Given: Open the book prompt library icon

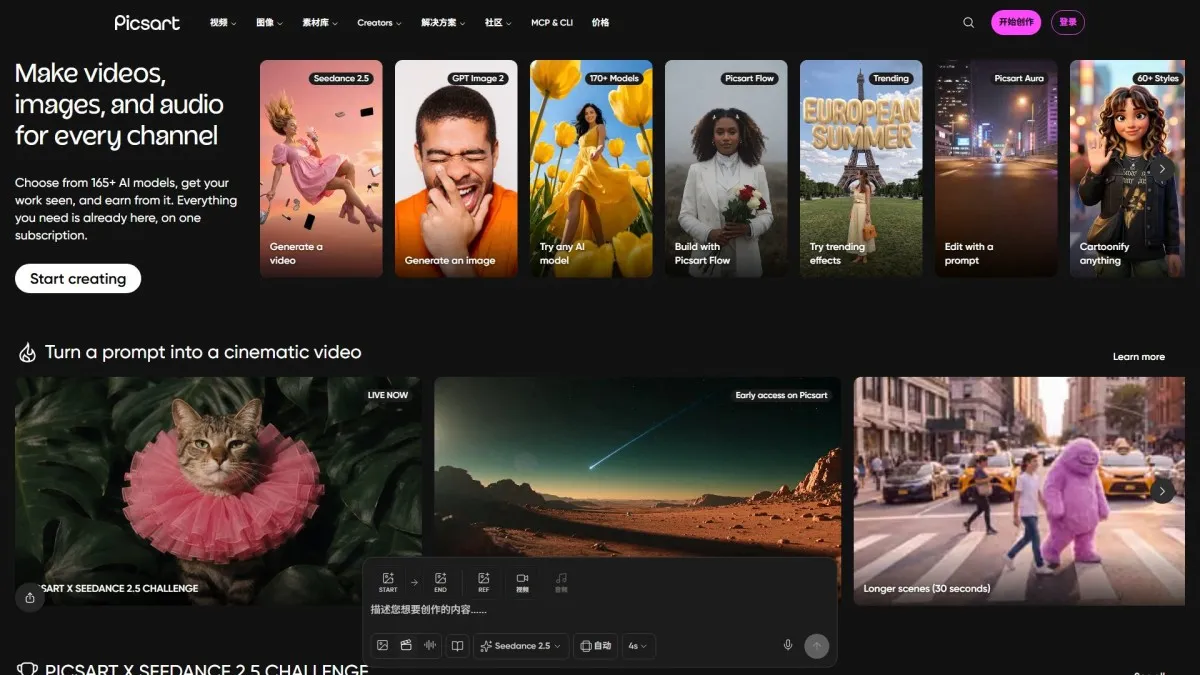Looking at the screenshot, I should pyautogui.click(x=457, y=646).
